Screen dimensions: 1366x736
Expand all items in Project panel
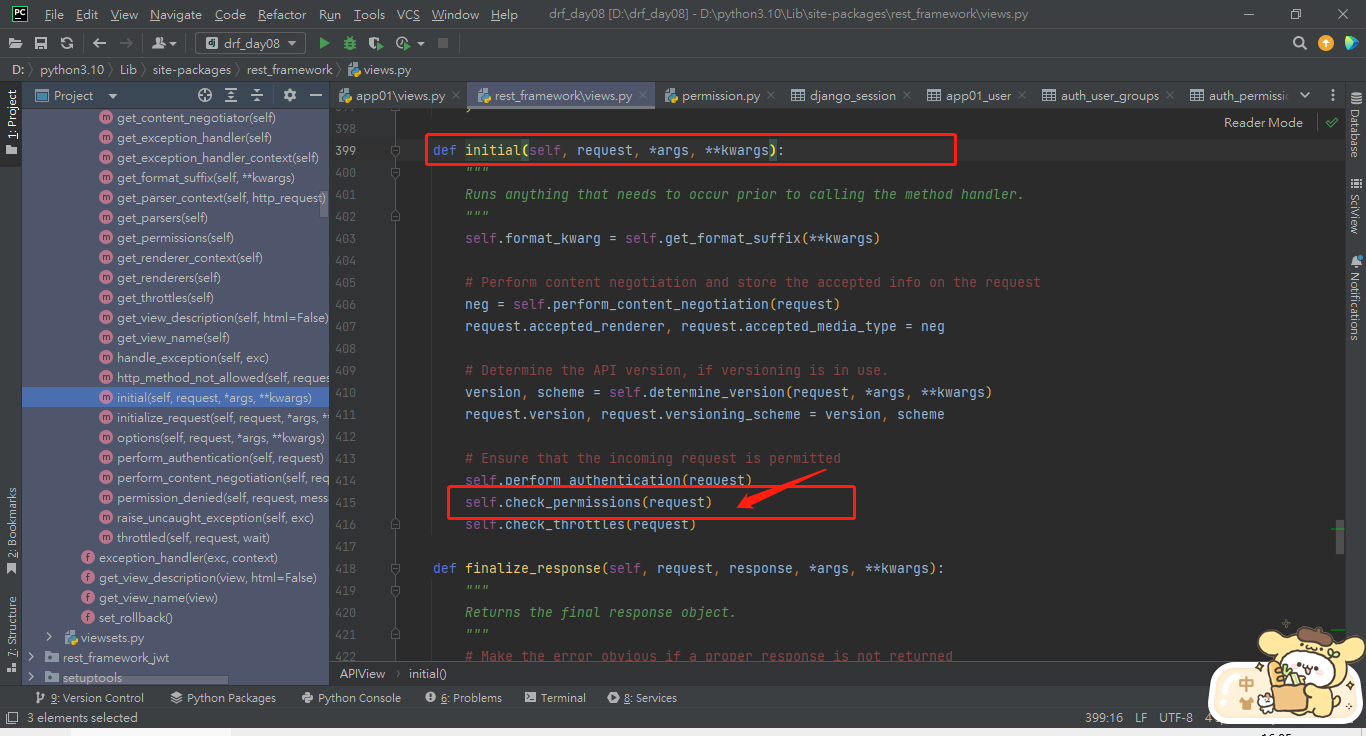[x=231, y=95]
